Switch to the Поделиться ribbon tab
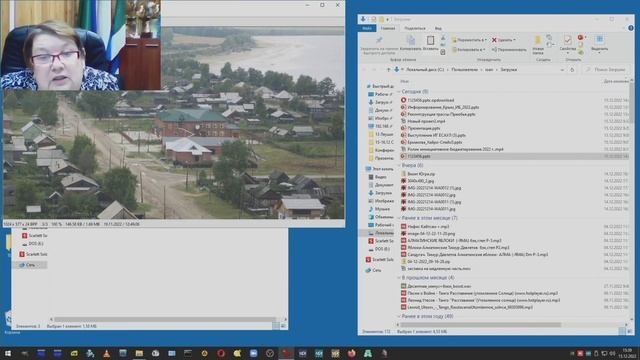The width and height of the screenshot is (640, 360). (415, 28)
